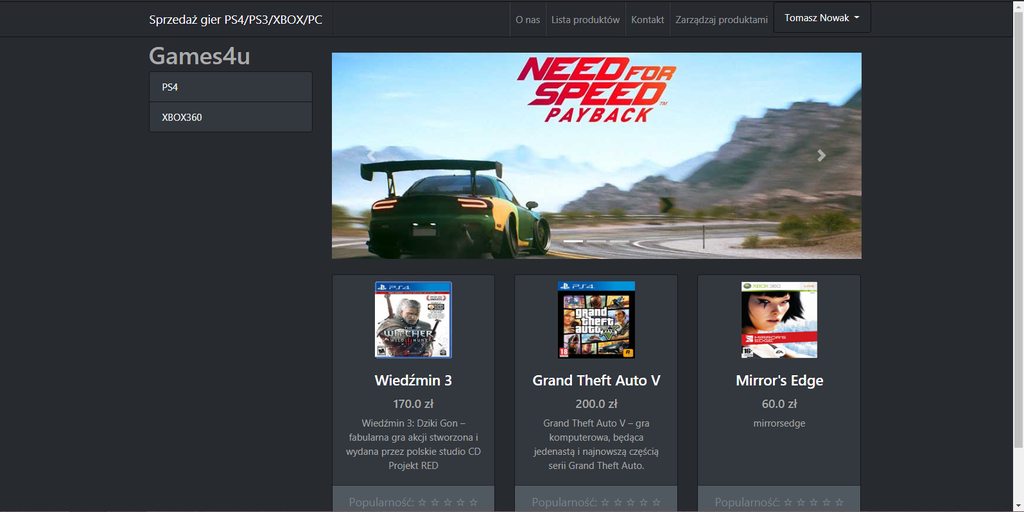Rate Wiedźmin 3 with the first star
The width and height of the screenshot is (1024, 512).
coord(422,502)
